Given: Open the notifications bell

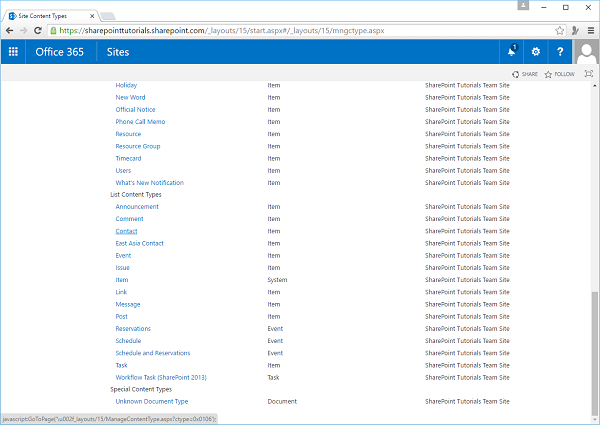Looking at the screenshot, I should click(512, 52).
